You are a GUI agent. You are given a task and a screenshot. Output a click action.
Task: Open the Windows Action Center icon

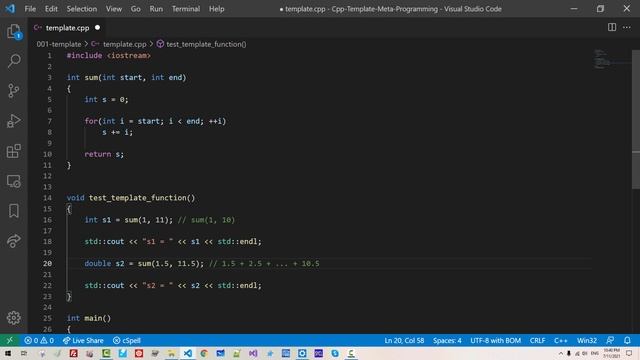point(629,353)
